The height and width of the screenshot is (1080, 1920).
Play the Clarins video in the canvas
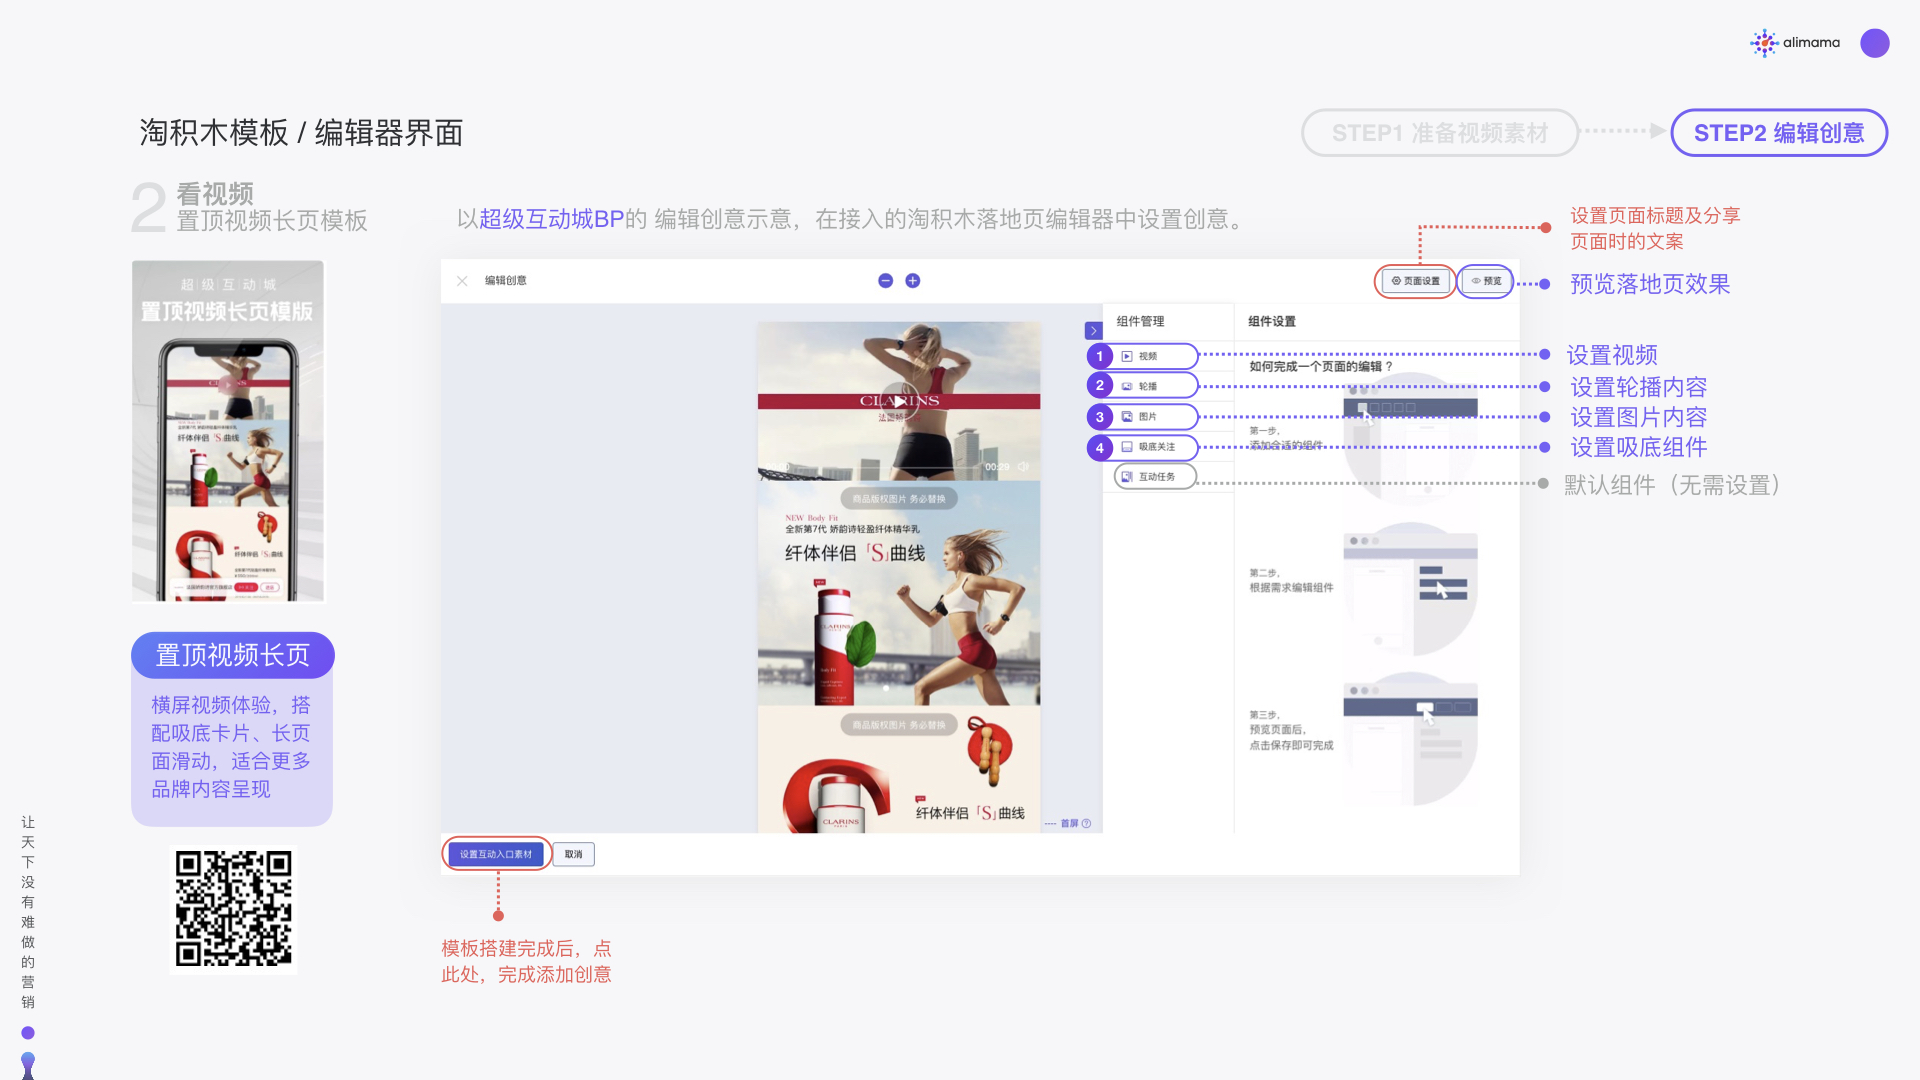[899, 401]
